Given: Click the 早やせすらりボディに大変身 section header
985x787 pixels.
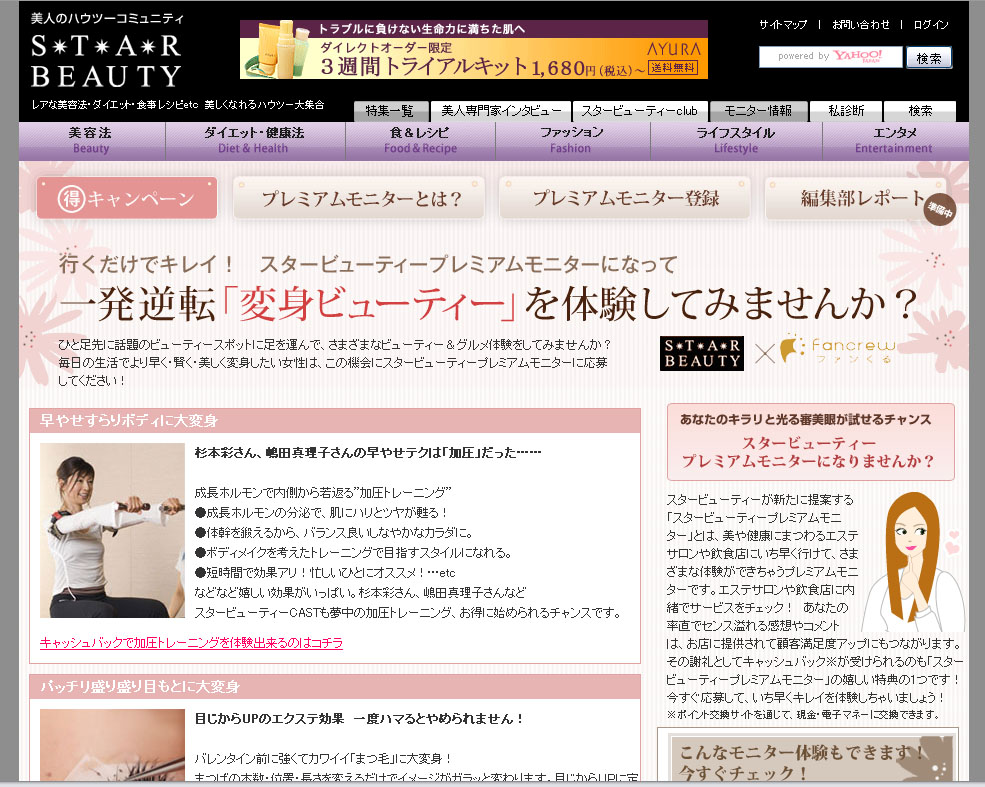Looking at the screenshot, I should click(335, 421).
